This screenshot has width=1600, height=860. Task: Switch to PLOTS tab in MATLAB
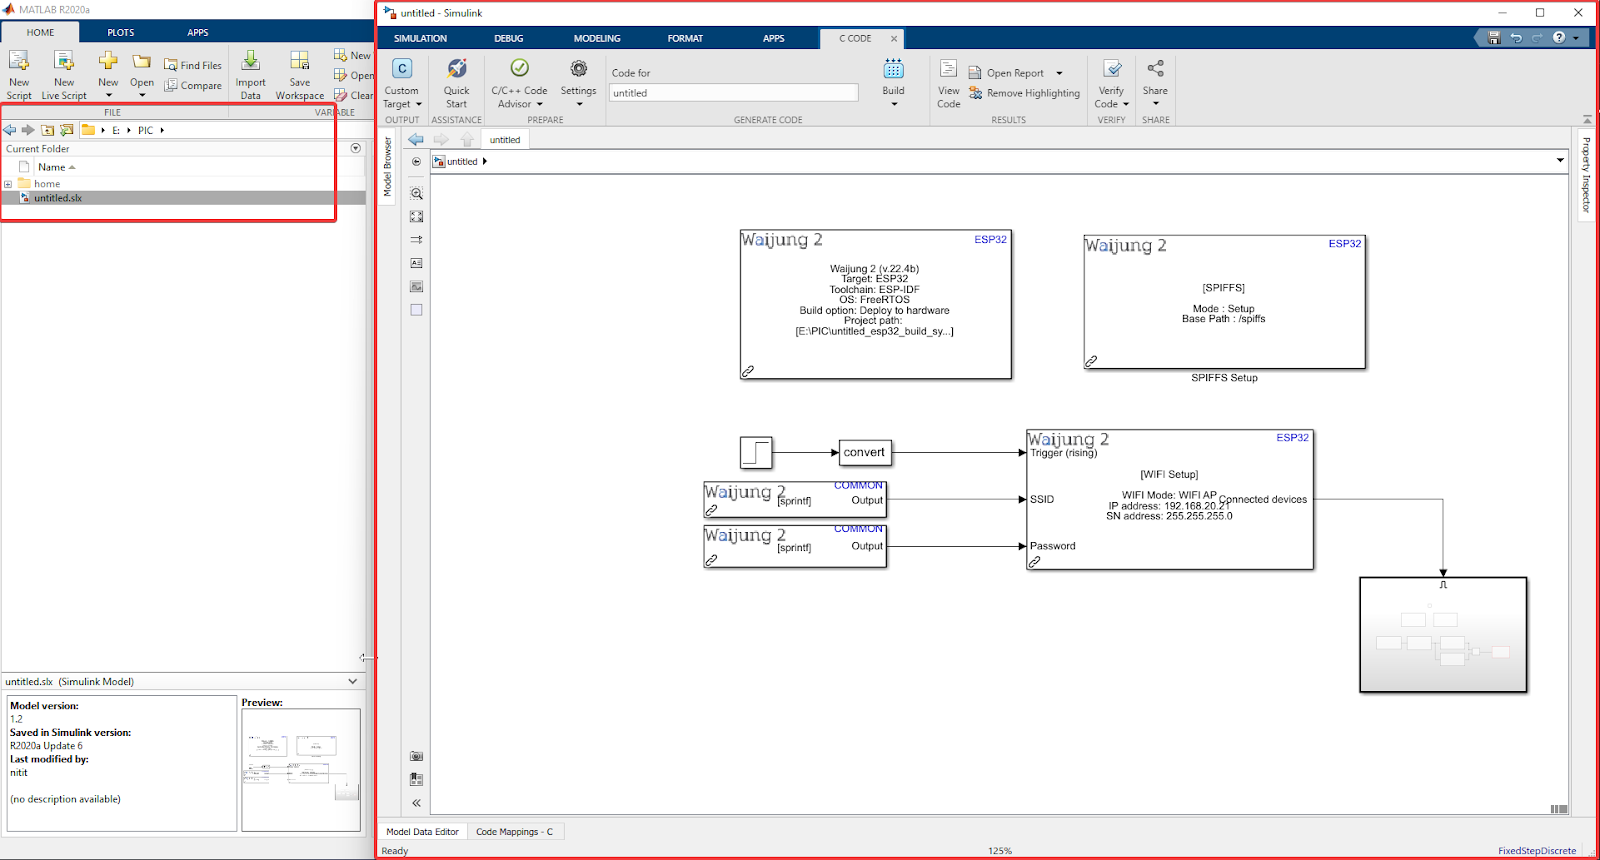(x=121, y=33)
